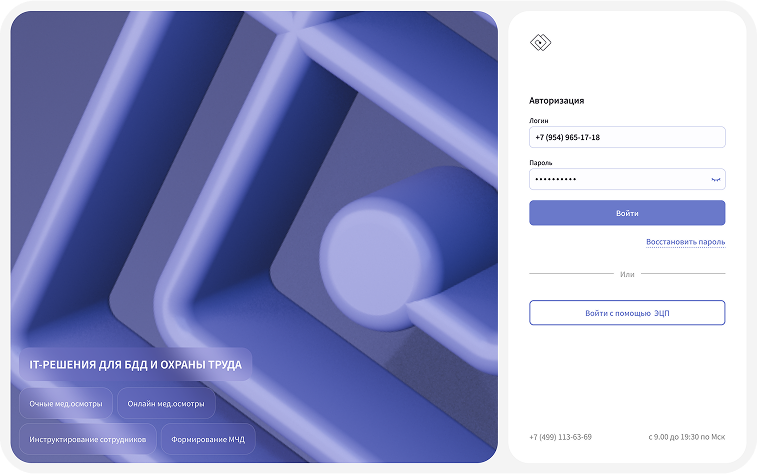
Task: Click the IT-решения для БДД и охраны труда banner
Action: tap(135, 365)
